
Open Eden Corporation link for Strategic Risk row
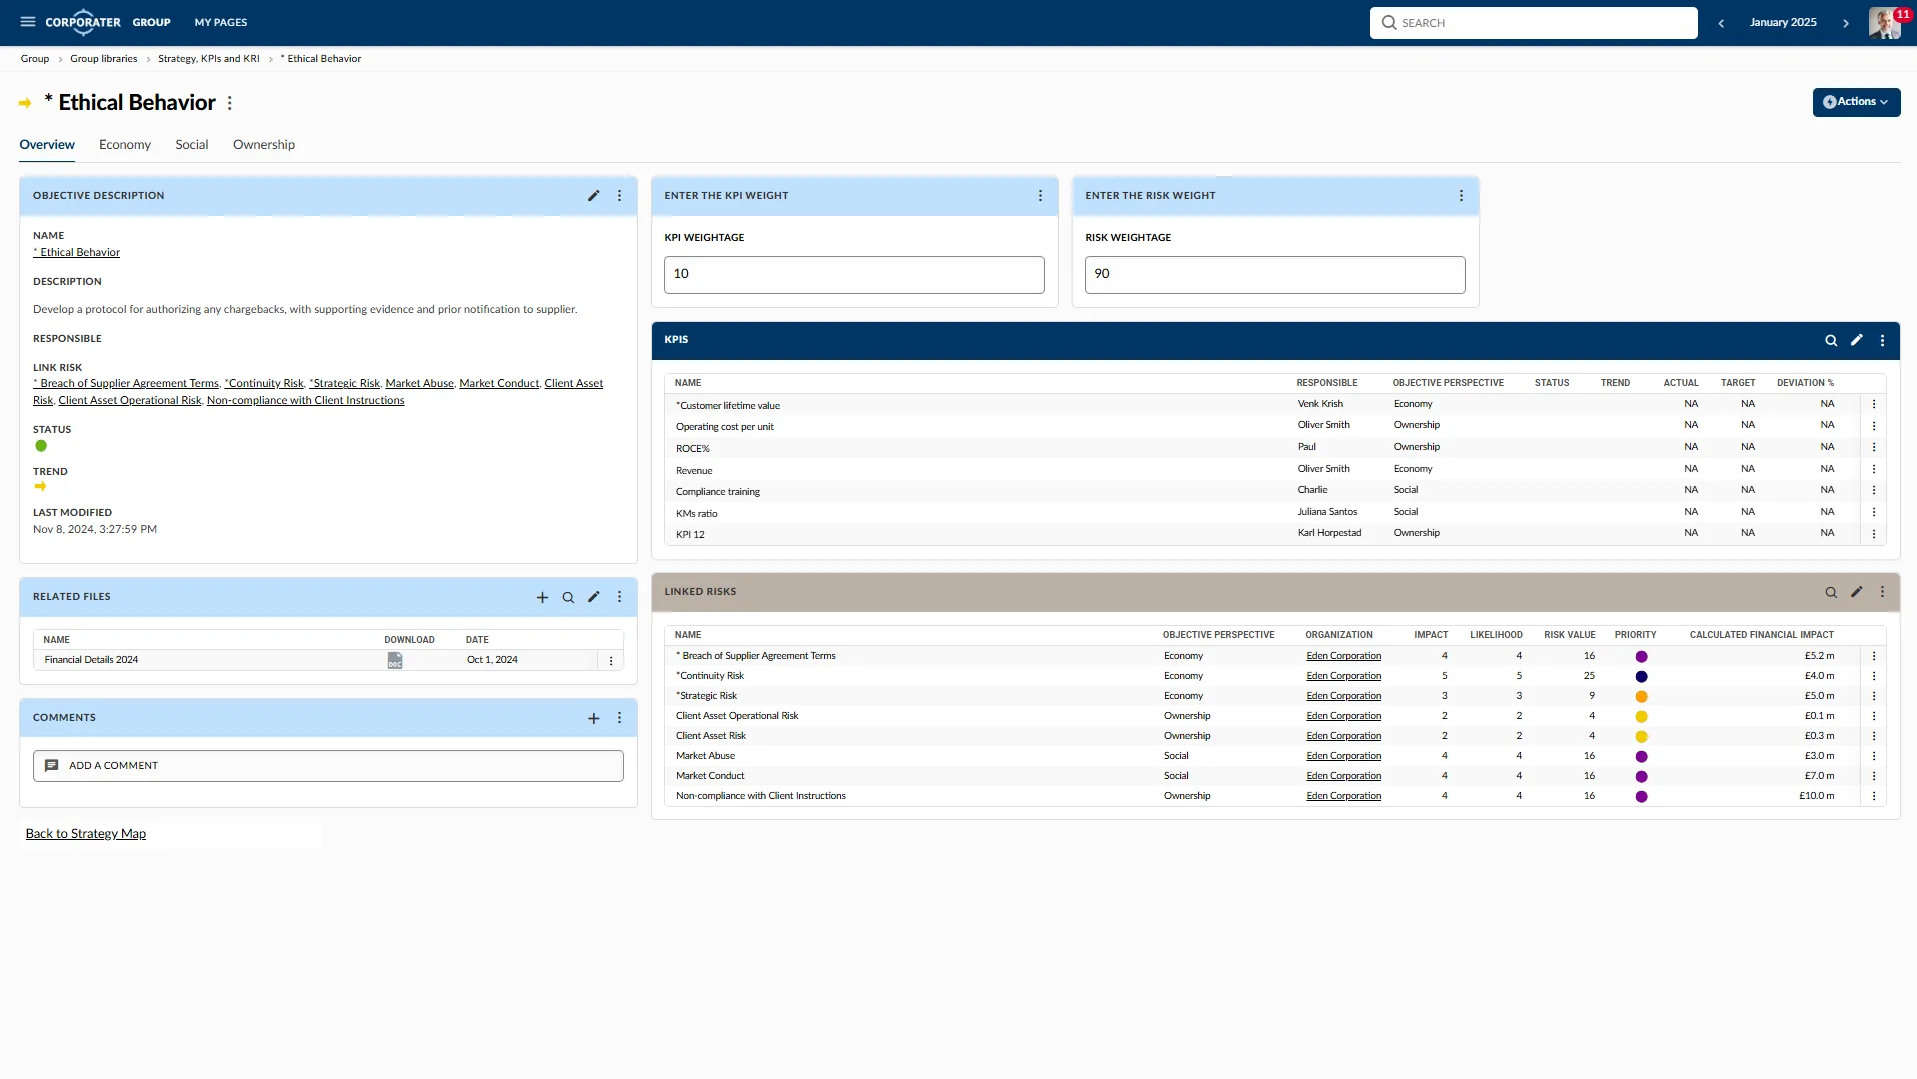click(x=1343, y=696)
